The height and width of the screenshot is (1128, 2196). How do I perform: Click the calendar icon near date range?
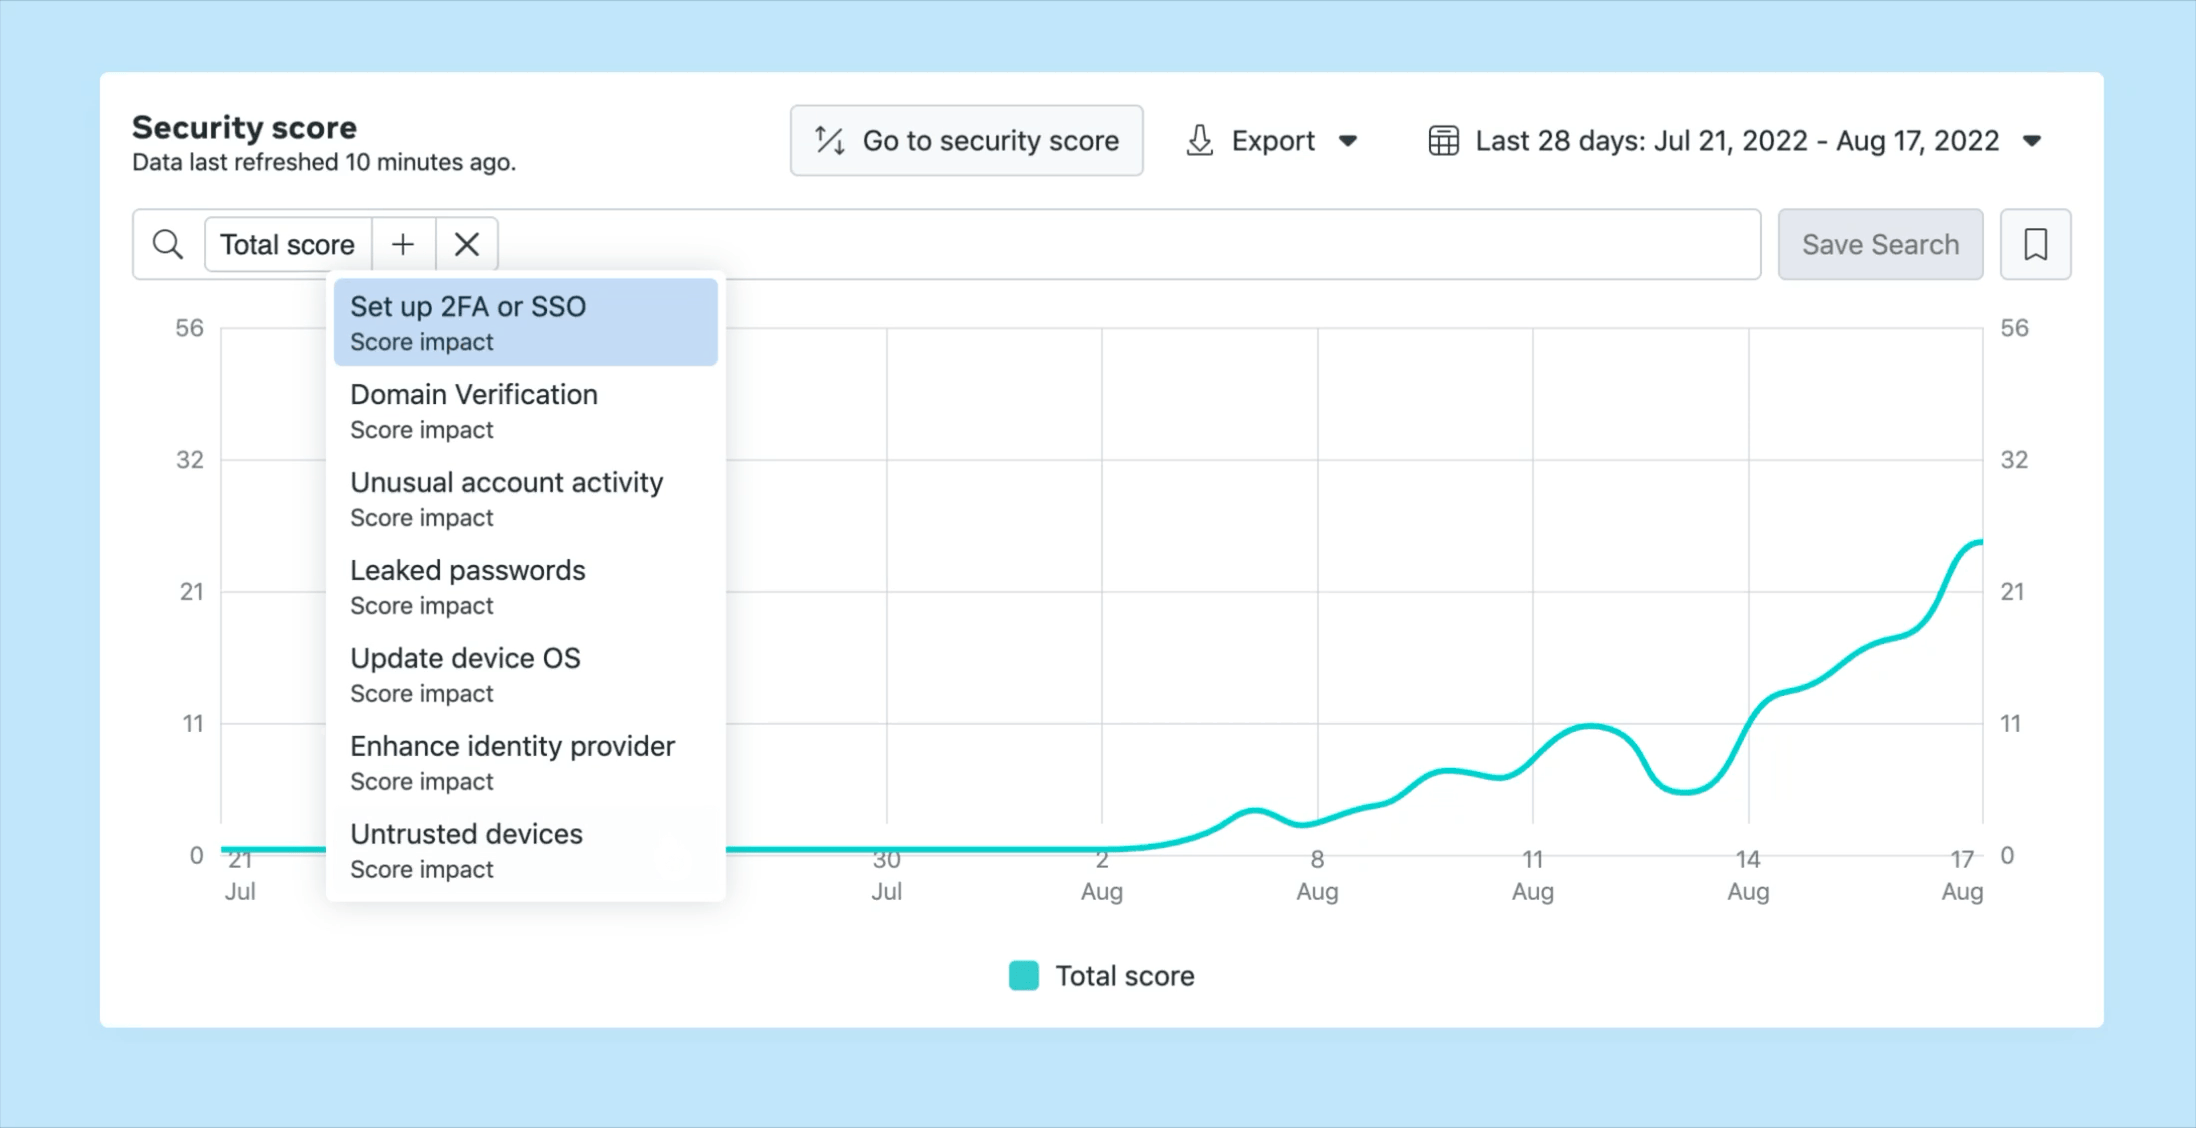tap(1443, 141)
